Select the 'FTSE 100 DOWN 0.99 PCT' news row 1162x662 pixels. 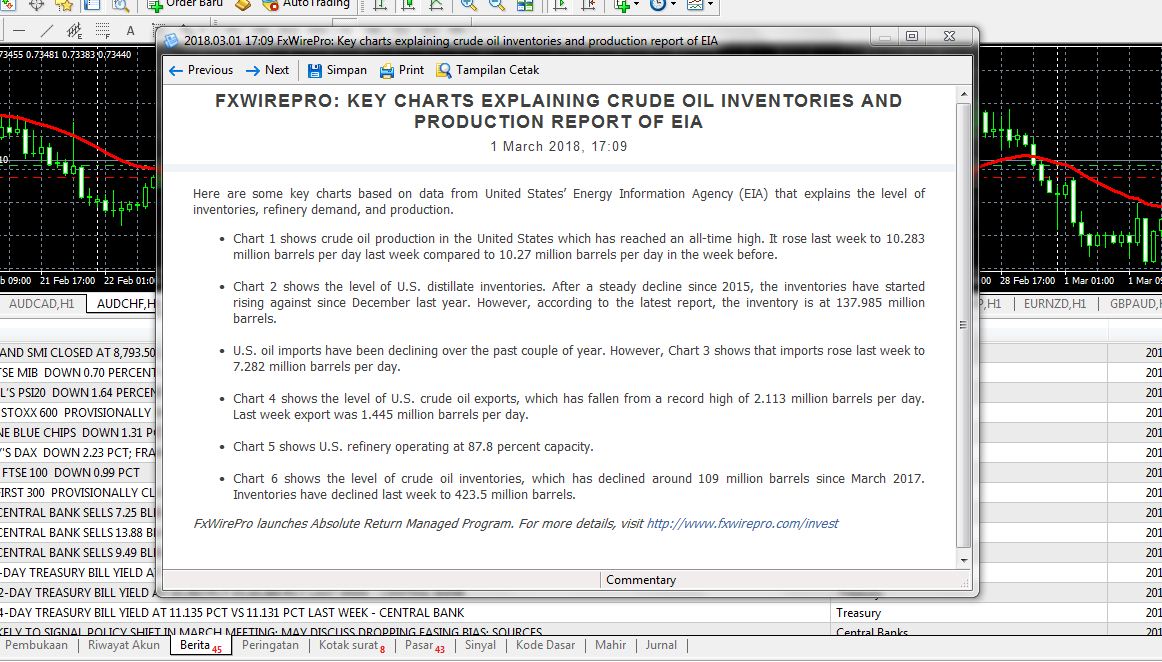click(x=78, y=472)
